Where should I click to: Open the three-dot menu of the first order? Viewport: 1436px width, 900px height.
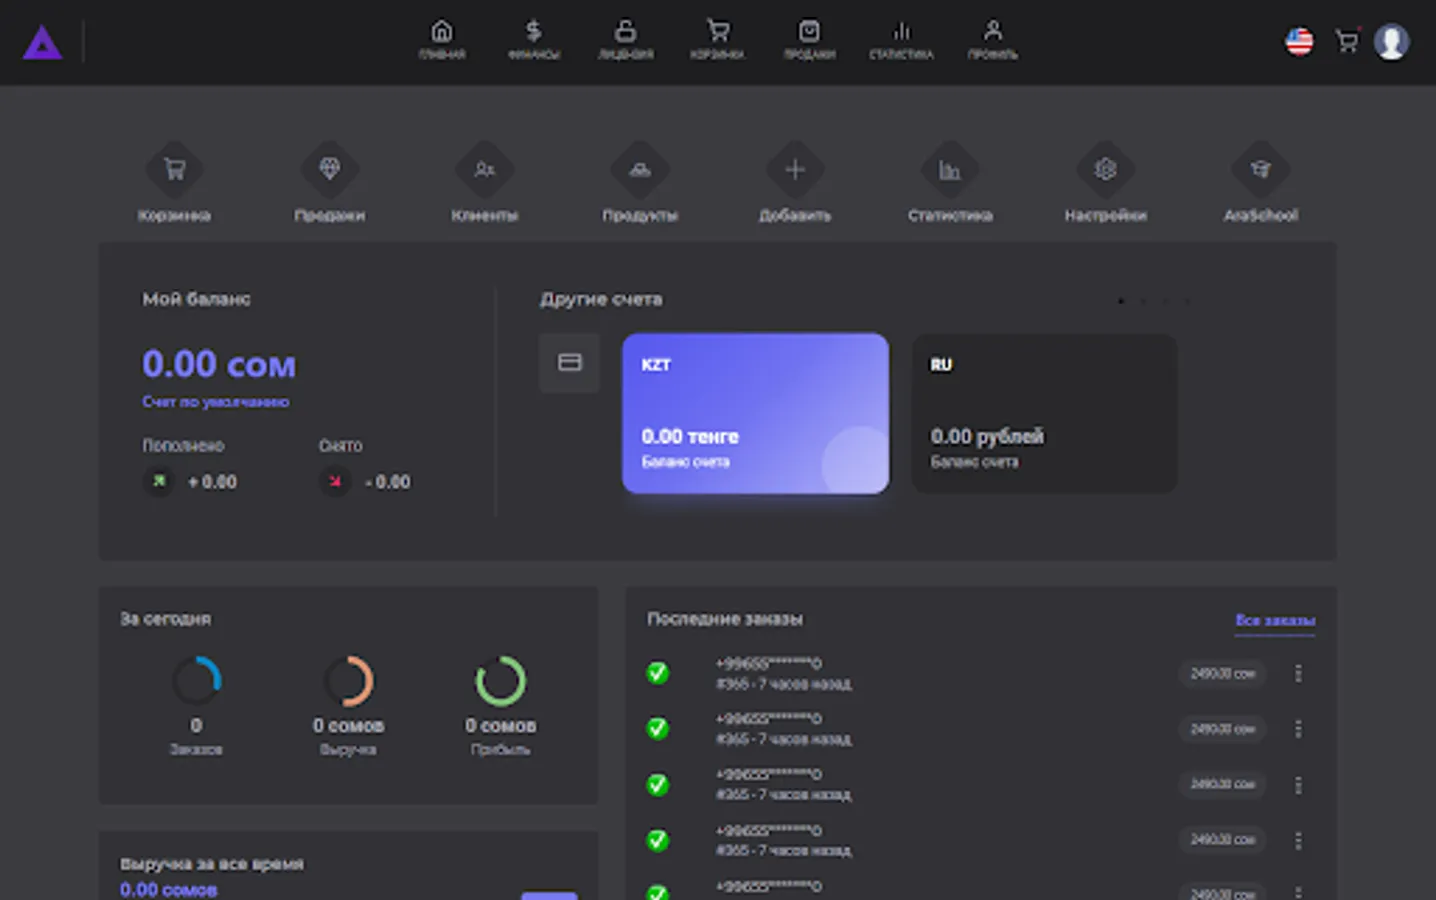tap(1298, 673)
